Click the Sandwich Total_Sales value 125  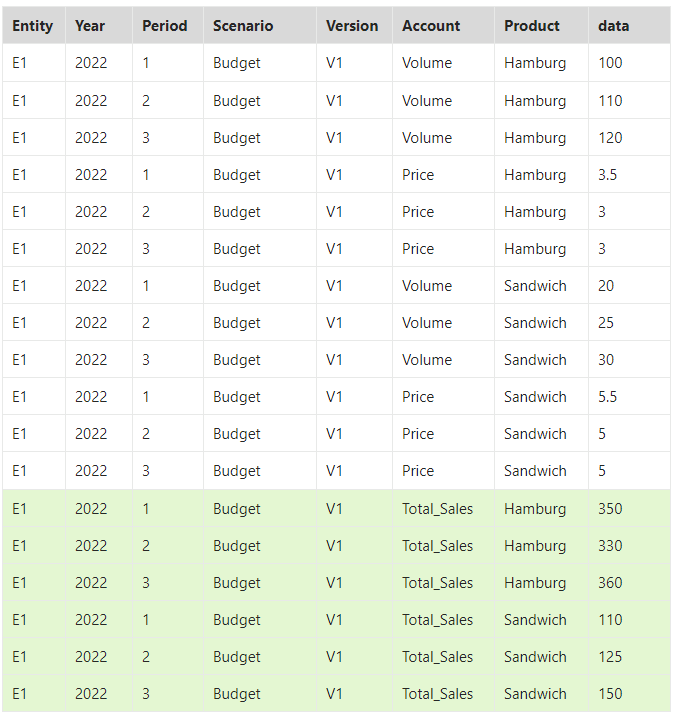point(610,657)
